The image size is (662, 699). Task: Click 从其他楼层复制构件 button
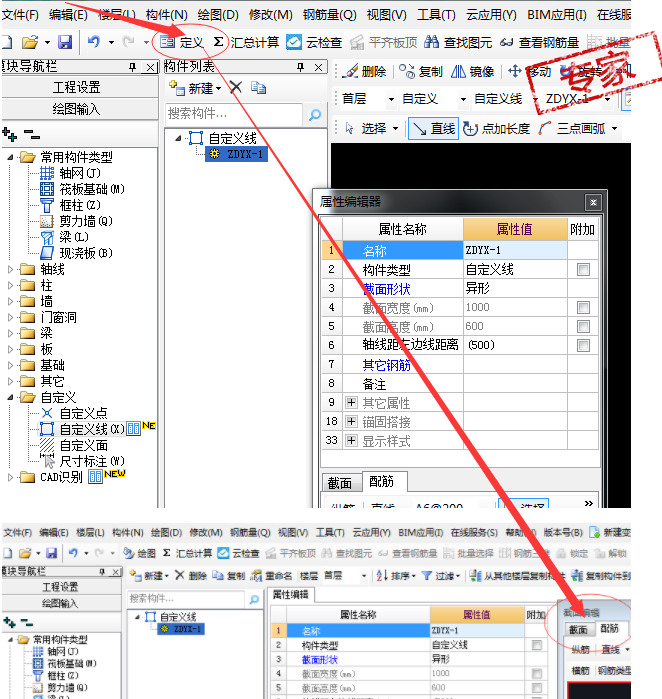click(x=517, y=576)
